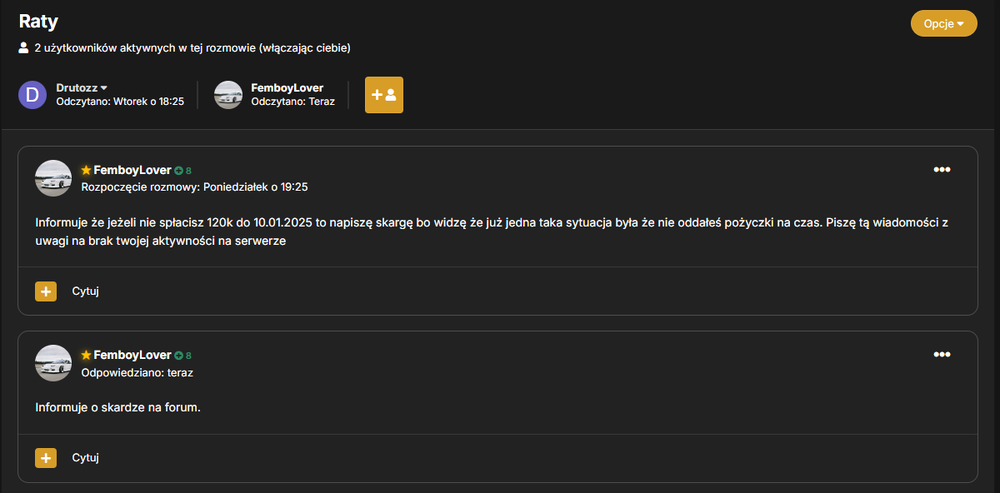This screenshot has height=493, width=1000.
Task: Click 'Informuje o skardze na forum.' text
Action: pos(118,407)
